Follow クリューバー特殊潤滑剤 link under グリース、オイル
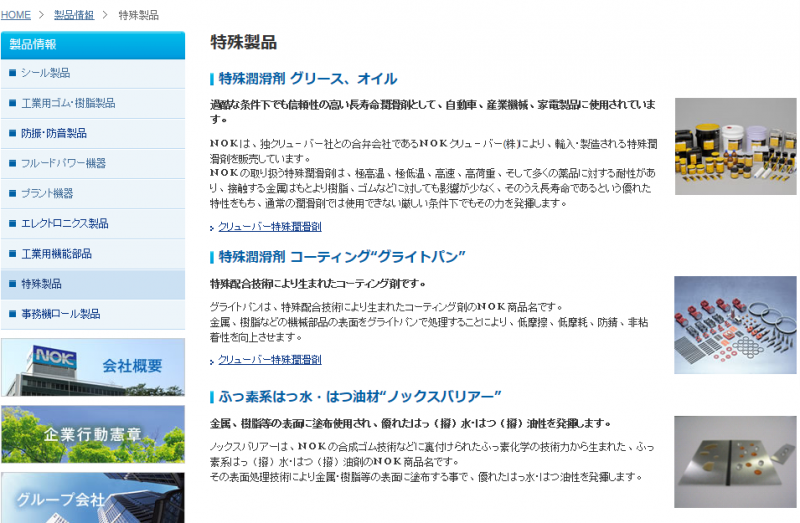 pos(269,227)
